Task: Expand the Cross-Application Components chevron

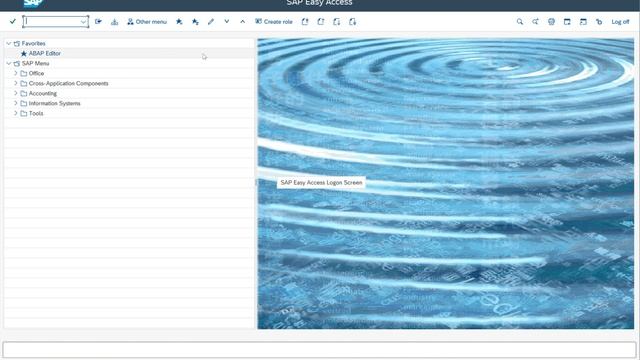Action: (x=16, y=83)
